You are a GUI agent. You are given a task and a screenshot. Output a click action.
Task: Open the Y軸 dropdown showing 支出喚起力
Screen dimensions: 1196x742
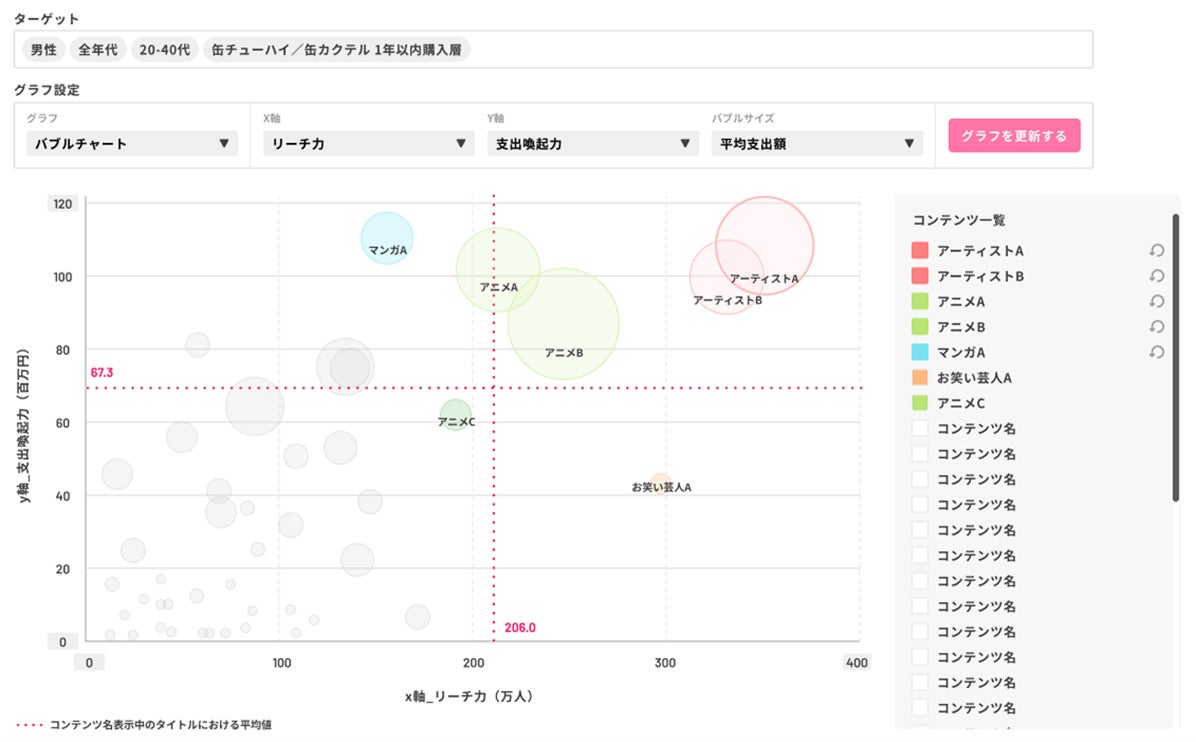pos(592,144)
